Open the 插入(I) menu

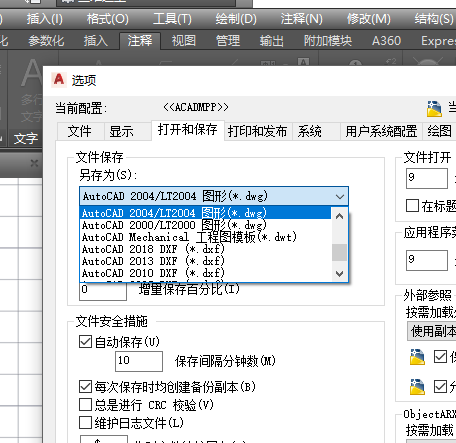pyautogui.click(x=44, y=19)
